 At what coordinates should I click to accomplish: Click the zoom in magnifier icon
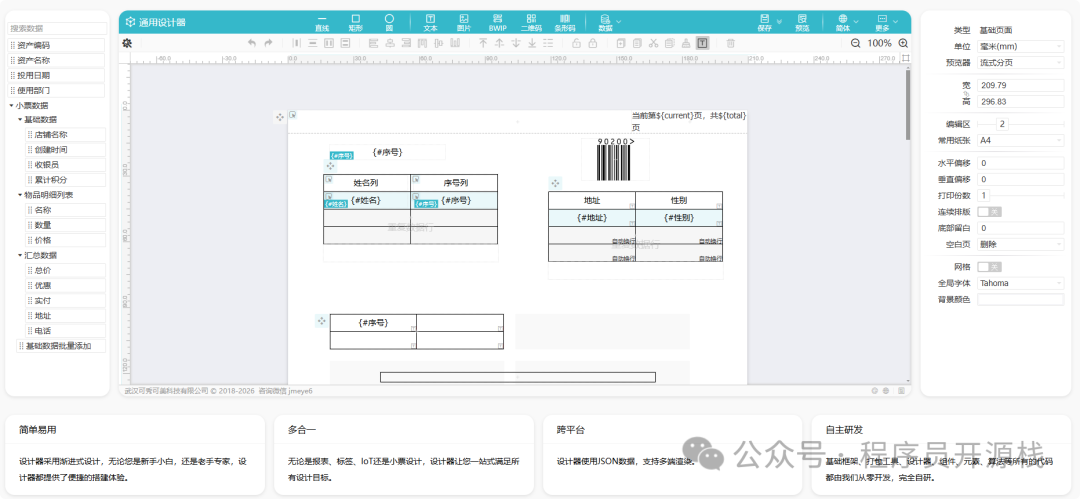[903, 43]
